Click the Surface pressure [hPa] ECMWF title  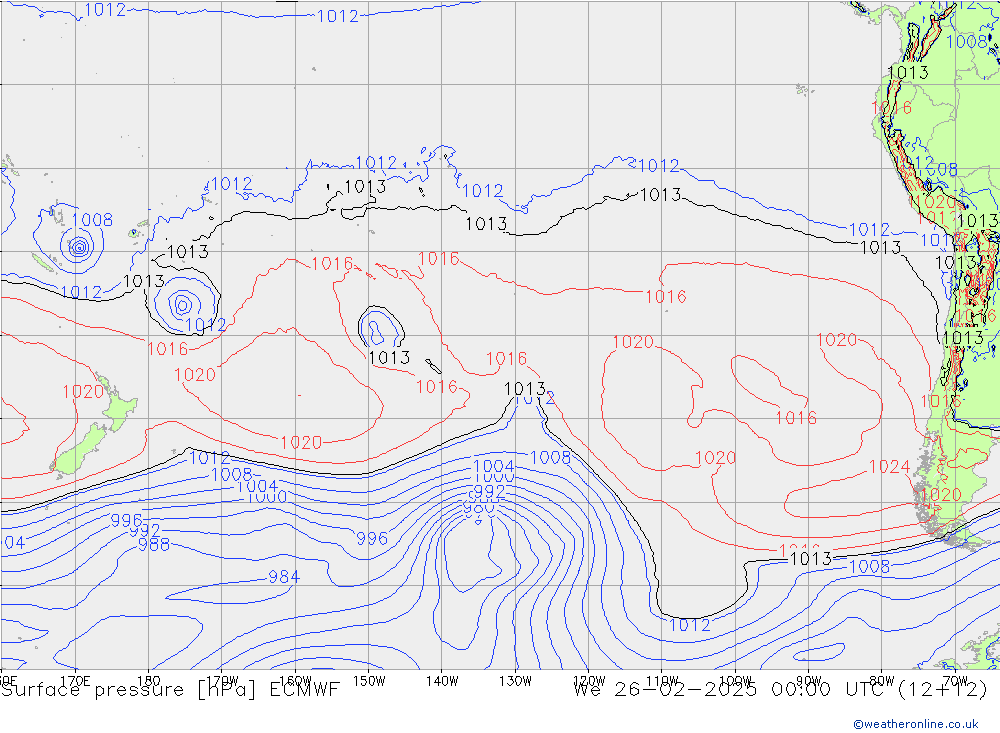[171, 690]
